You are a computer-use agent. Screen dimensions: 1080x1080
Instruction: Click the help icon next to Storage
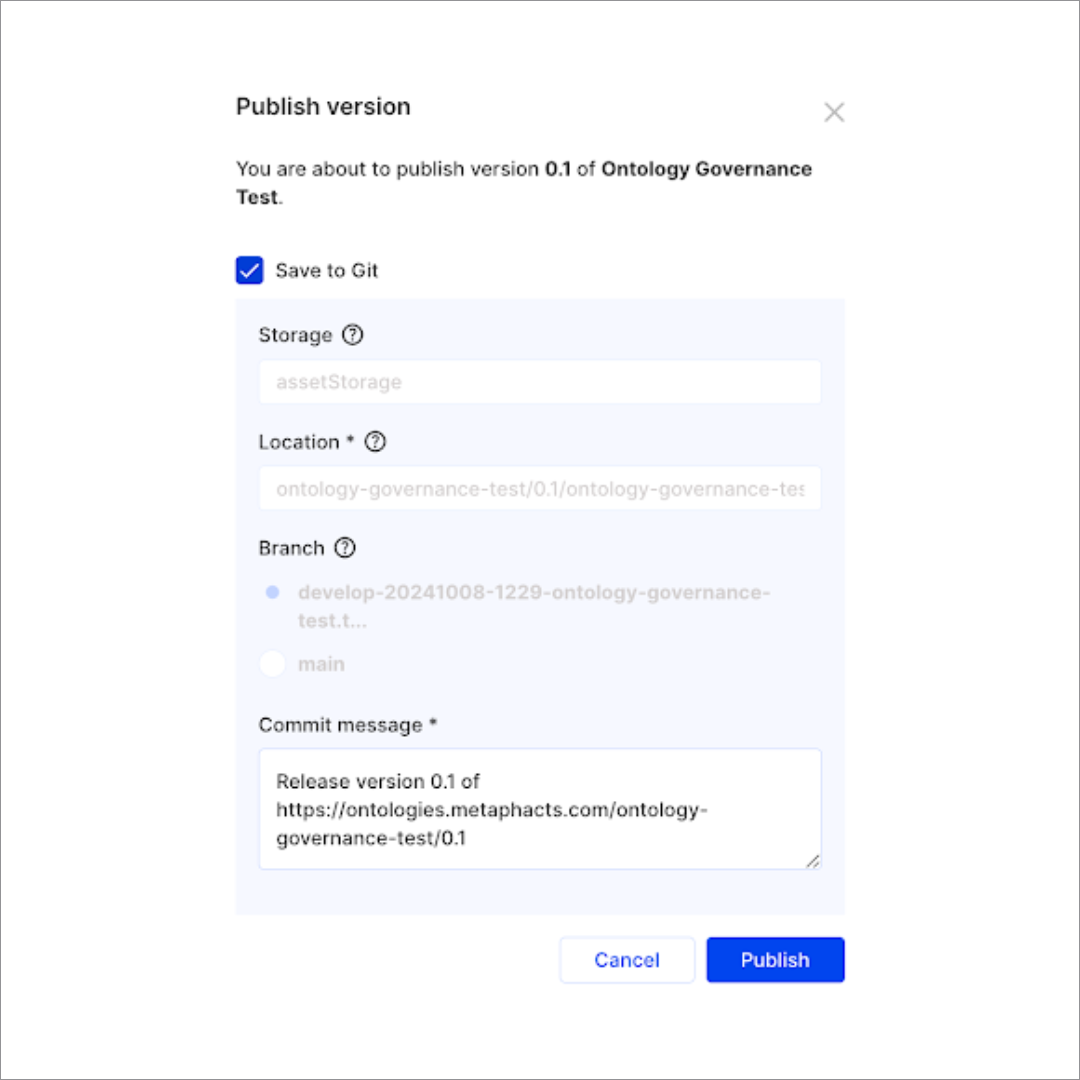click(352, 335)
